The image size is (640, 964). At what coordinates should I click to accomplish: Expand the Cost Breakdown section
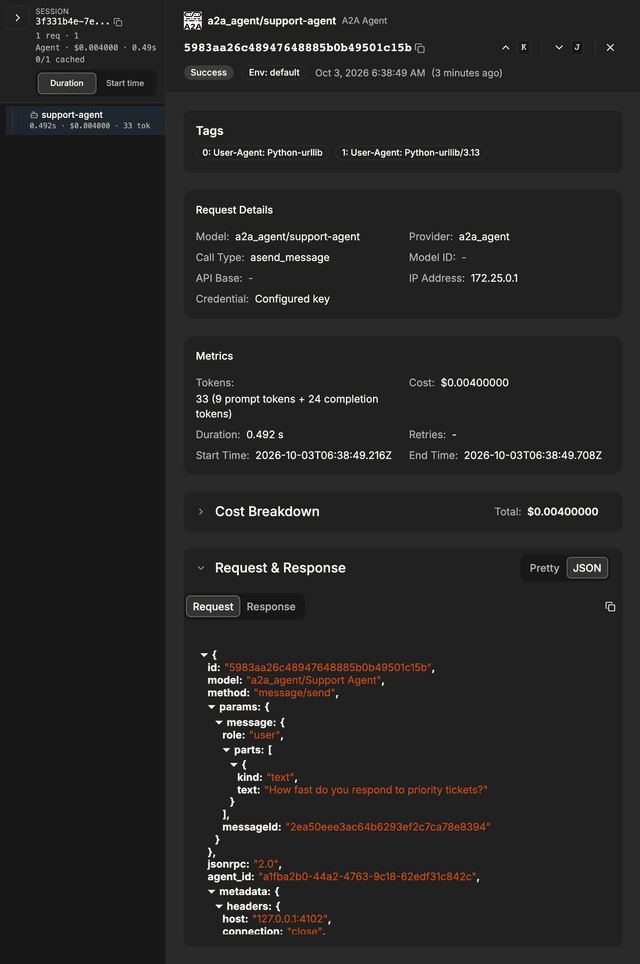(x=200, y=512)
